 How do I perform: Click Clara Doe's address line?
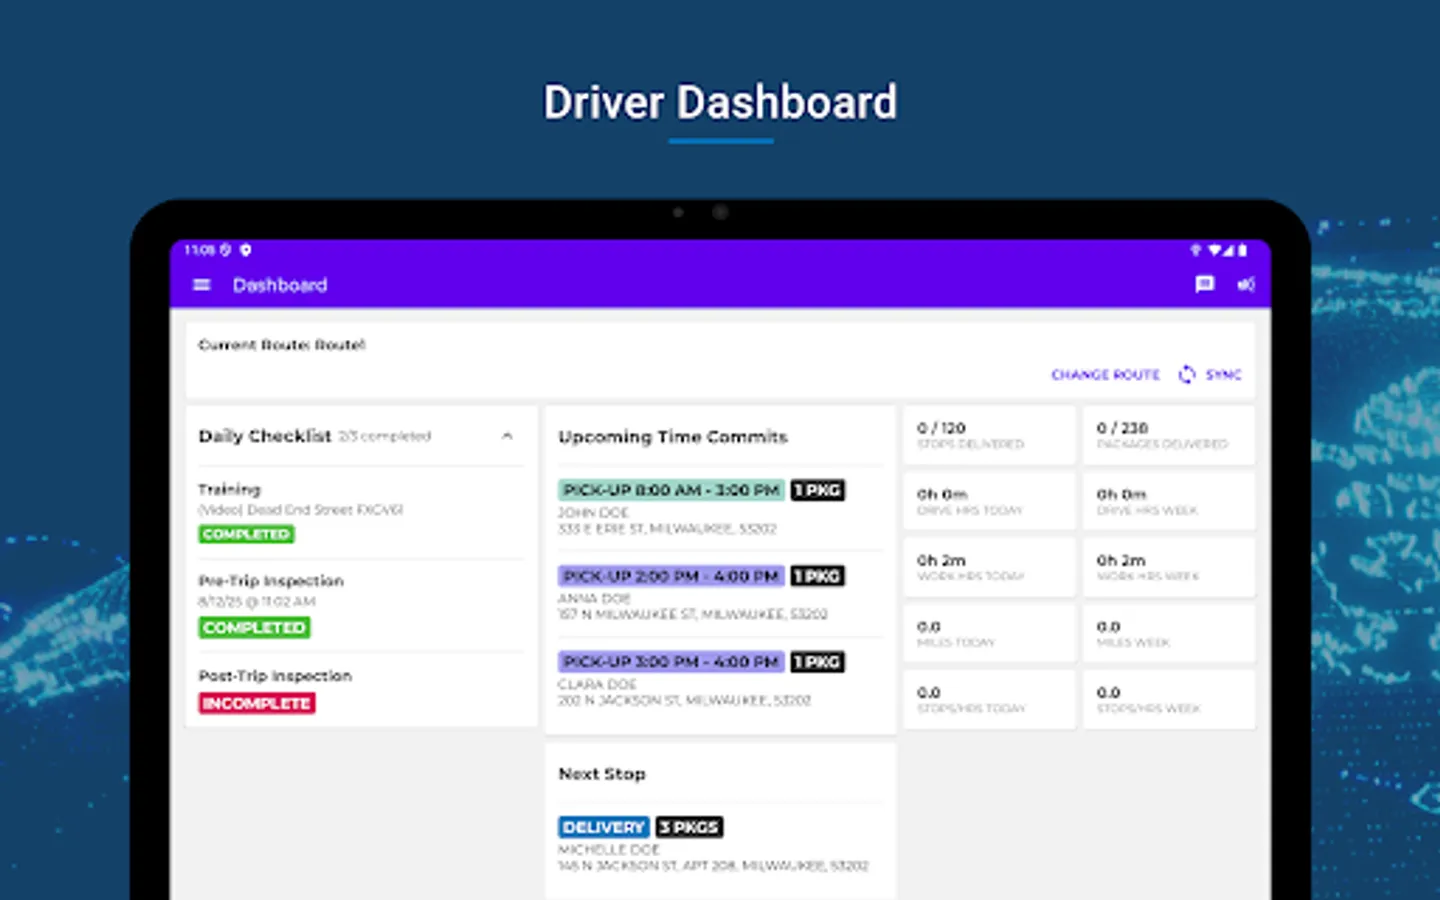click(x=684, y=700)
